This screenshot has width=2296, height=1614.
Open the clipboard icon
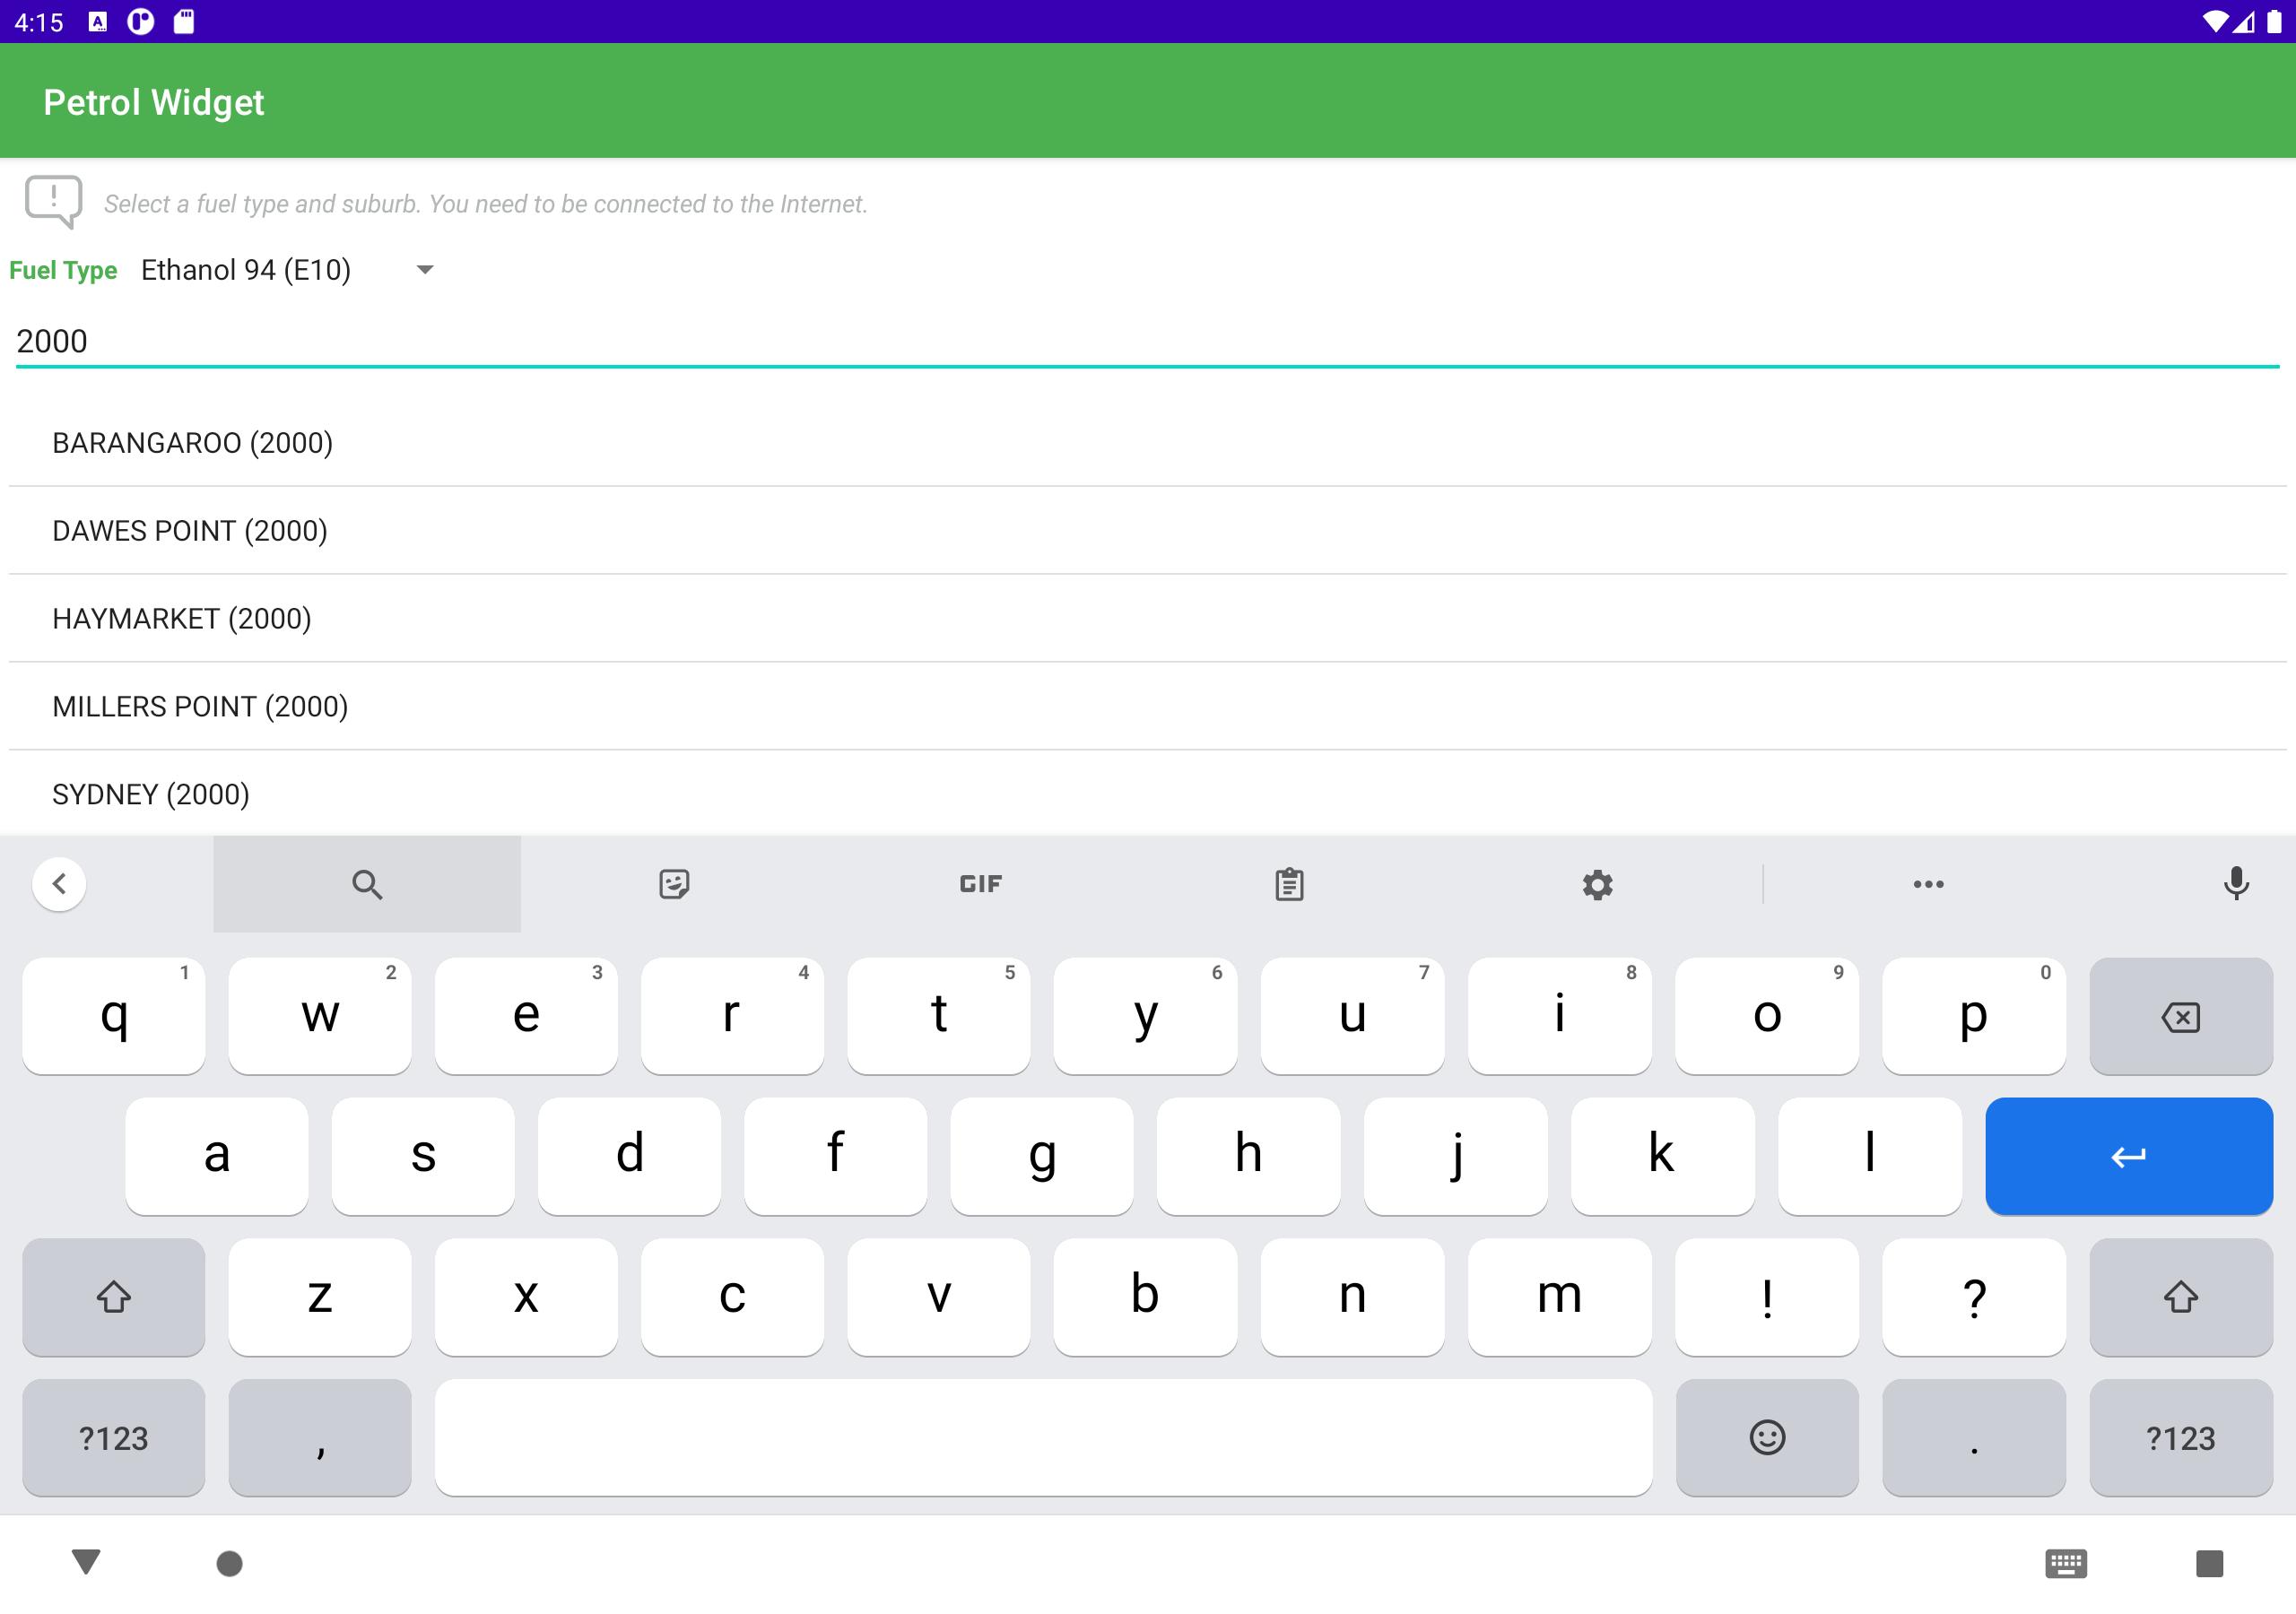[x=1289, y=884]
